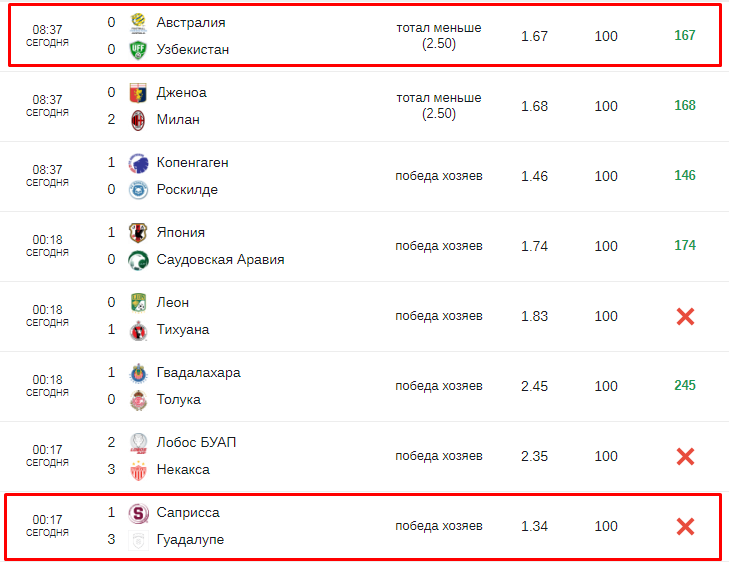Click the Saprissa S logo
729x567 pixels.
coord(138,513)
